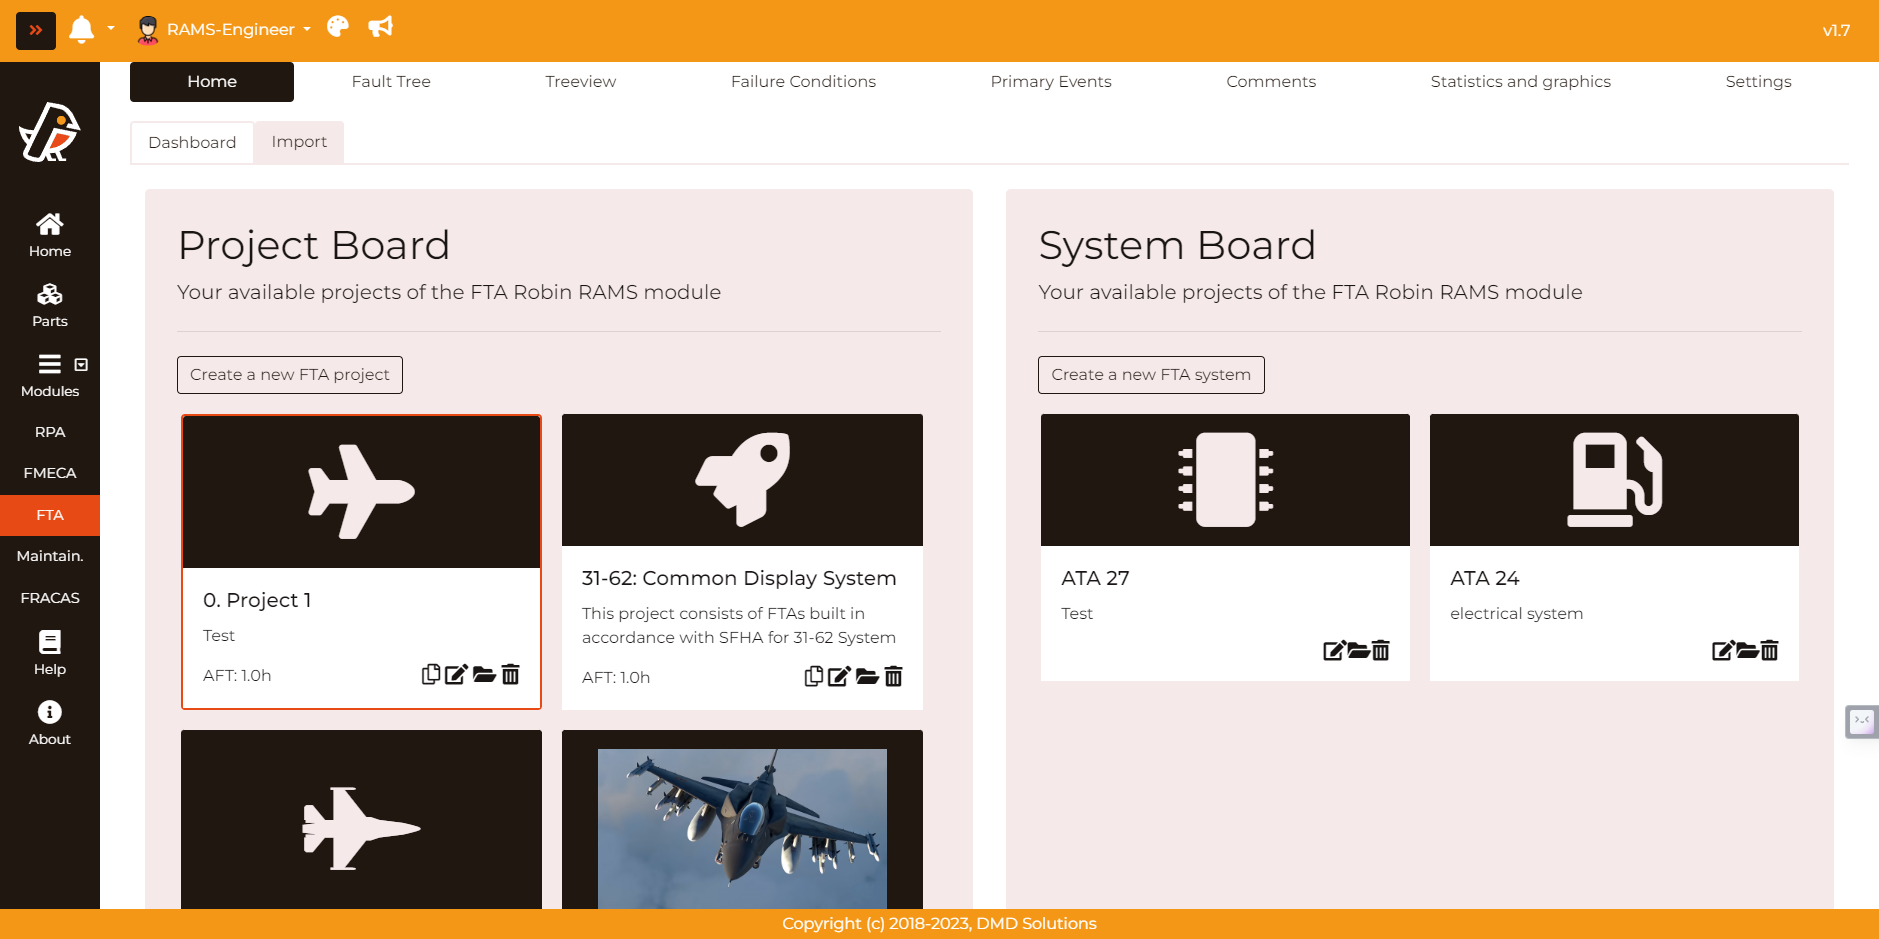
Task: Open the Parts section in sidebar
Action: point(49,305)
